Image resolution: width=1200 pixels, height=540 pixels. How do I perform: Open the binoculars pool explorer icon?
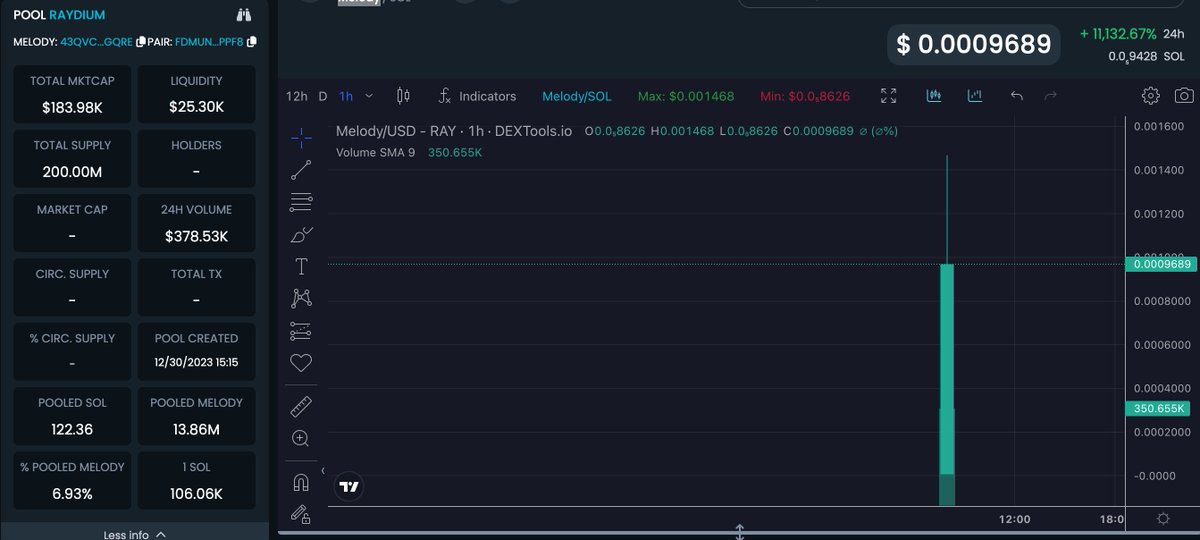coord(244,15)
